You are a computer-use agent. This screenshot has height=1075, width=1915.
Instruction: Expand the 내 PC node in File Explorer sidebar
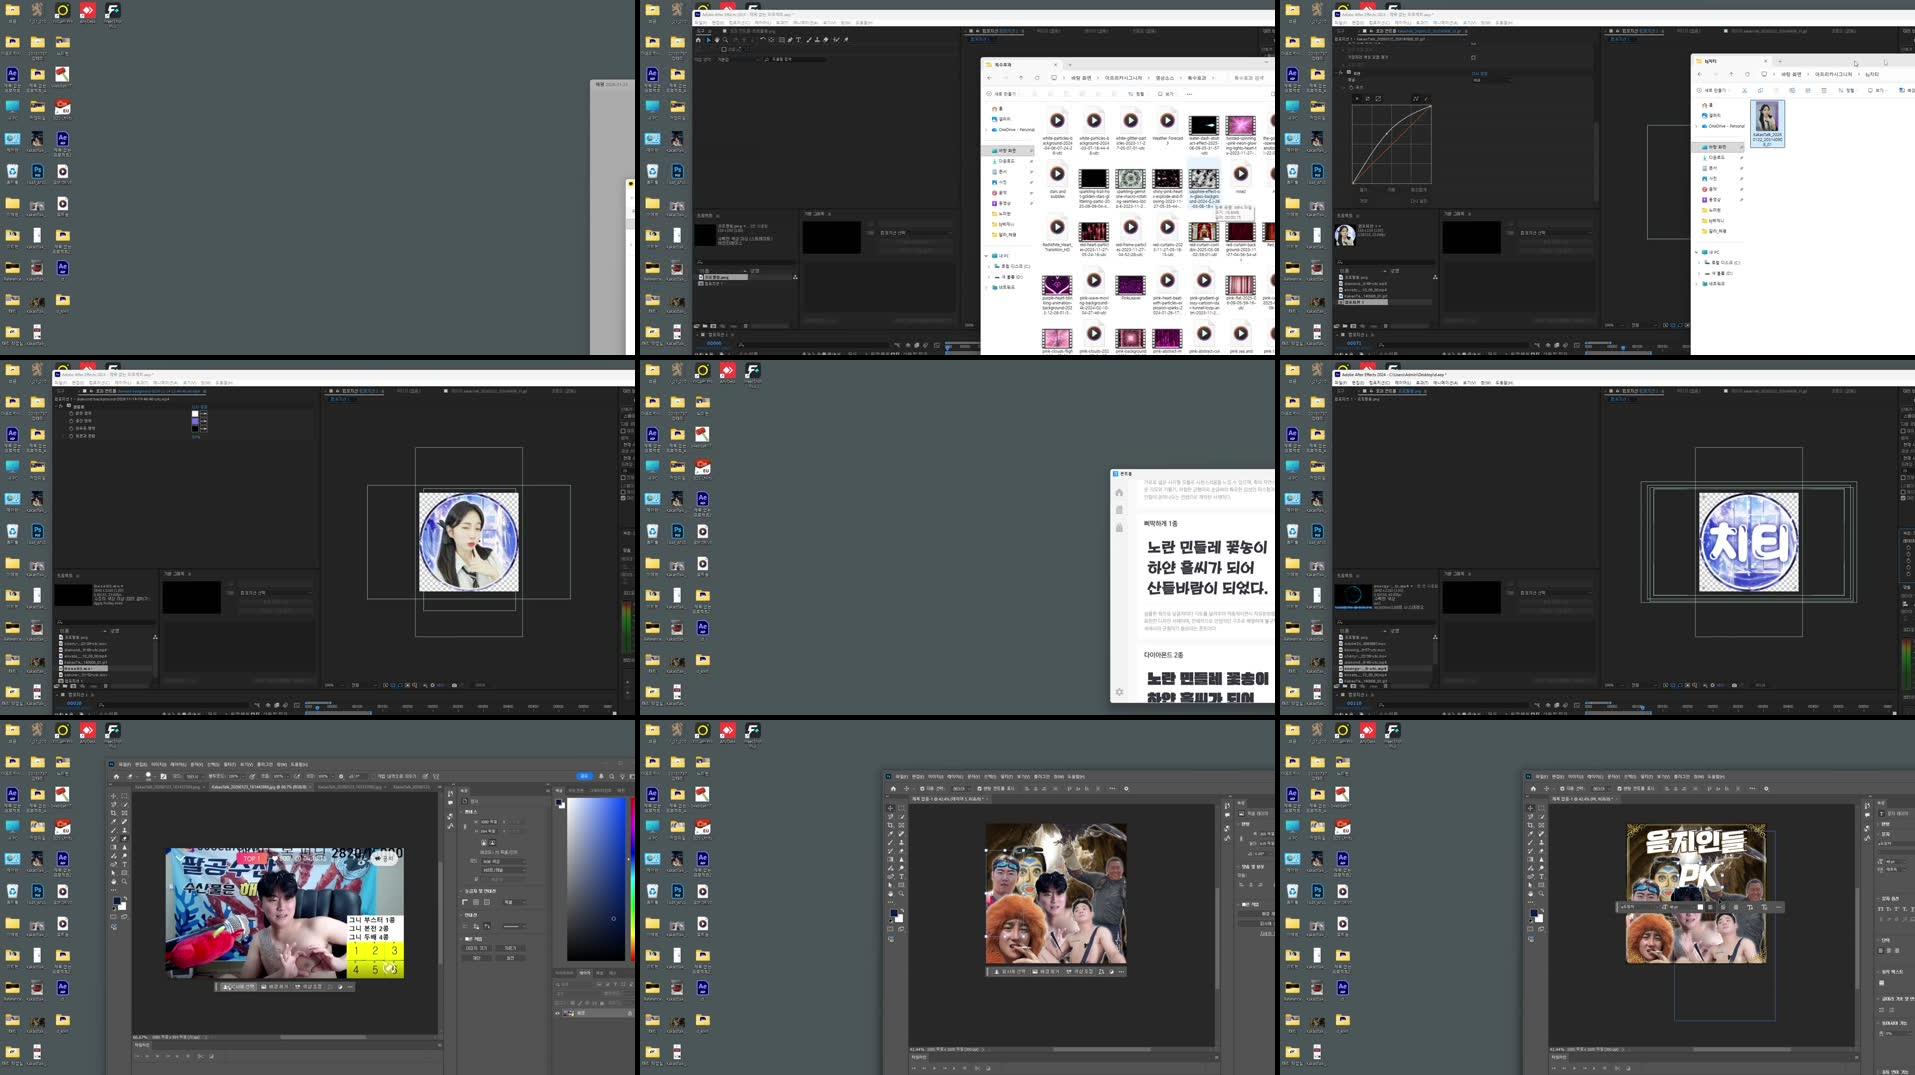(1696, 252)
